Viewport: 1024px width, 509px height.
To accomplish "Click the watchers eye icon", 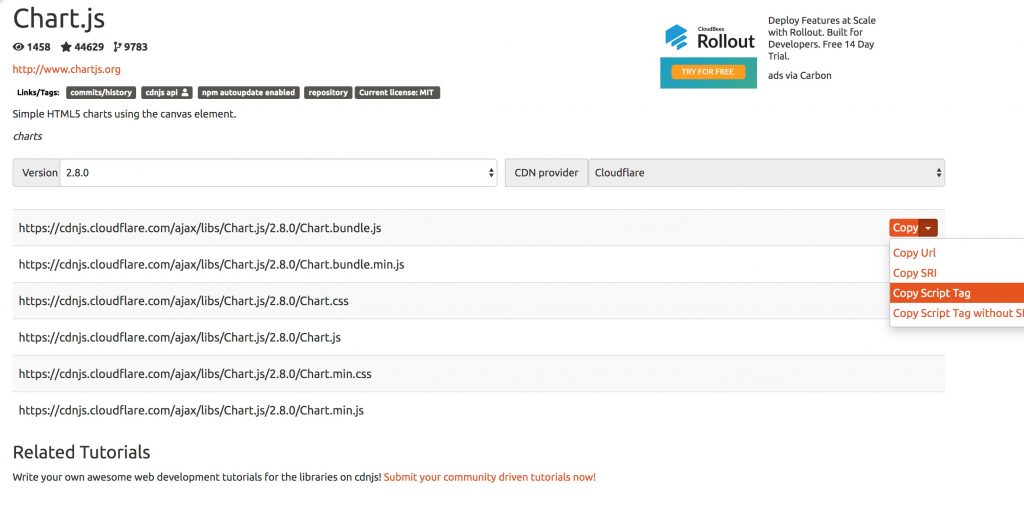I will (x=19, y=47).
